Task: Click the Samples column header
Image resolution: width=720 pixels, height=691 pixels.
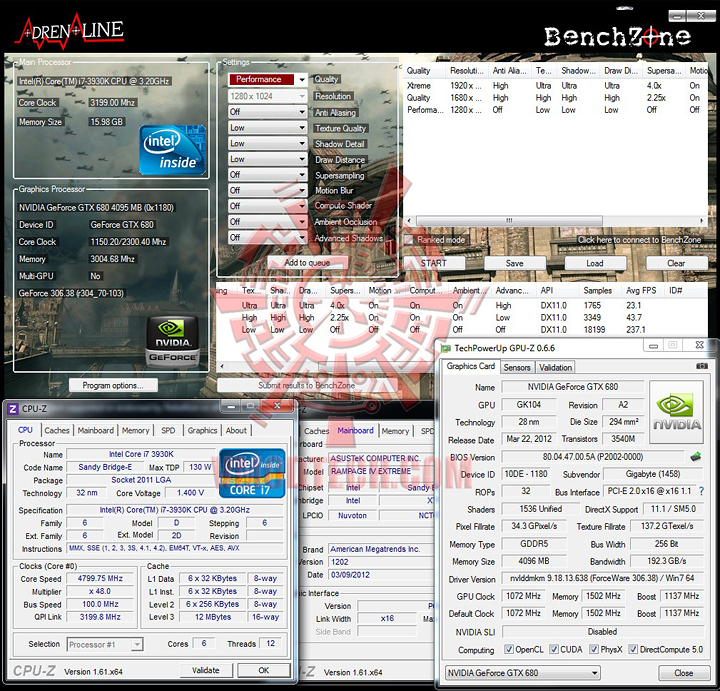Action: (597, 291)
